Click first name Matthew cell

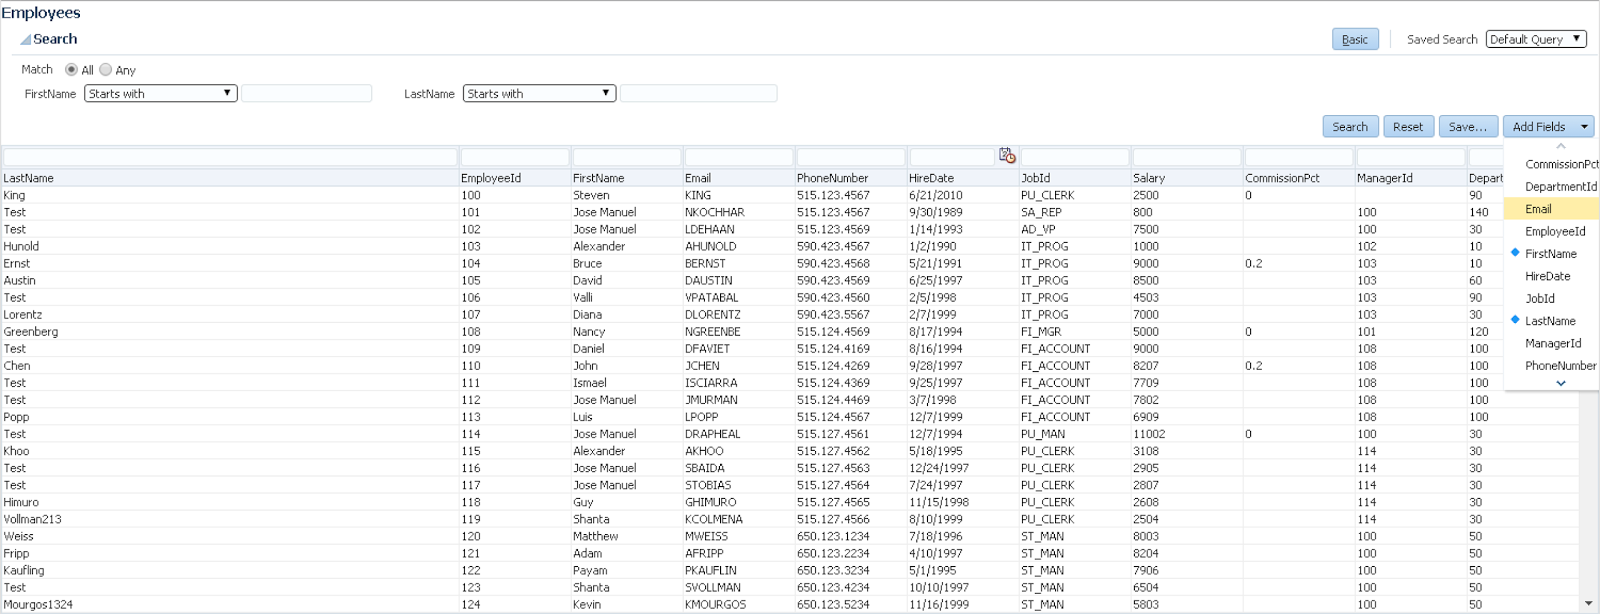[627, 536]
